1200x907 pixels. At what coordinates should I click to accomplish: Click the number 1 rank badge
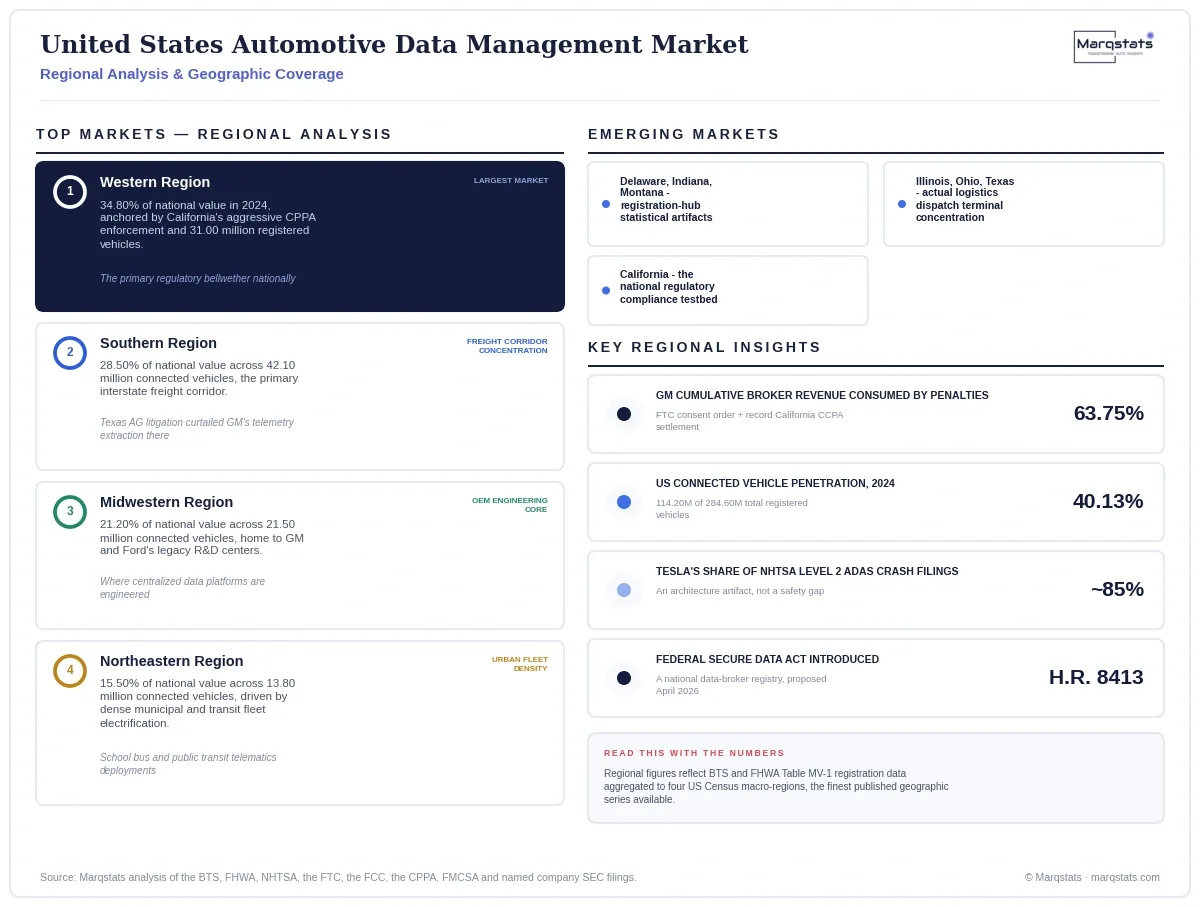click(x=70, y=191)
